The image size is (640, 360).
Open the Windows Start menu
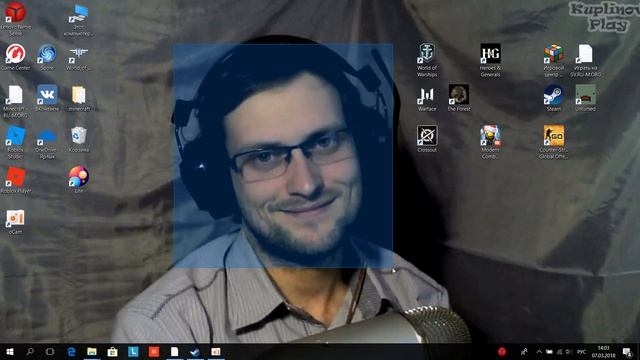(10, 351)
